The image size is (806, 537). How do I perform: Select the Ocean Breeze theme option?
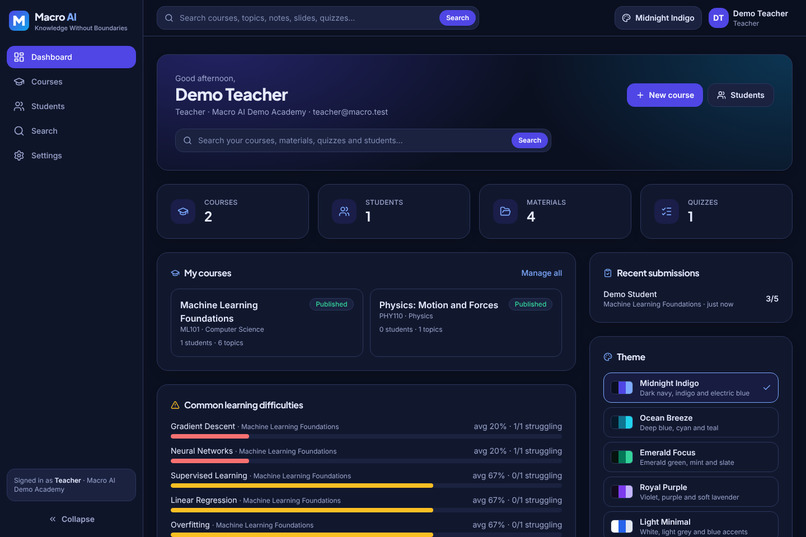[690, 422]
